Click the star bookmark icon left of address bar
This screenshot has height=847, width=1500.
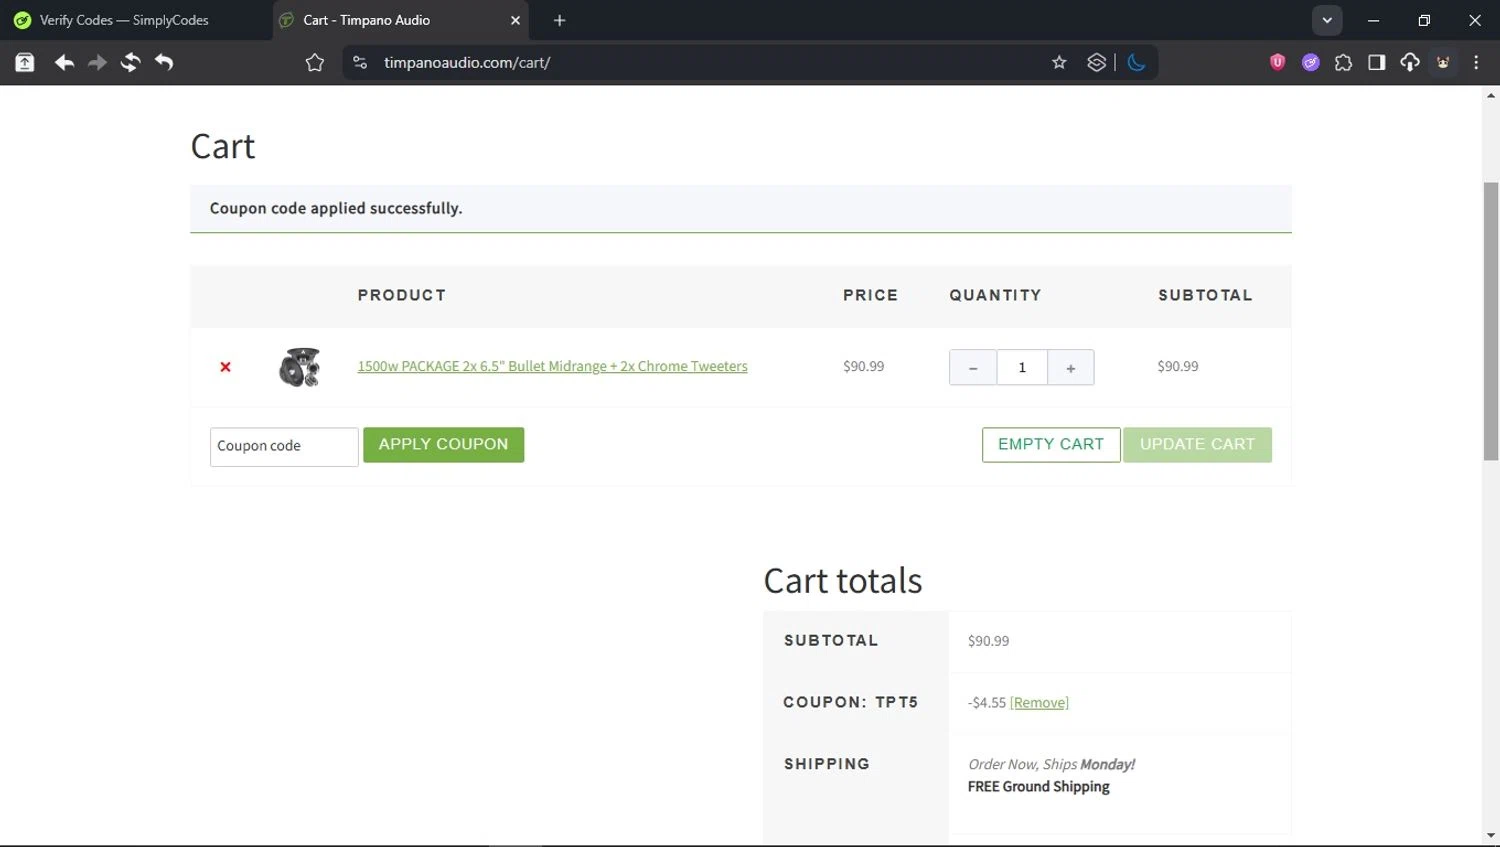click(x=315, y=62)
